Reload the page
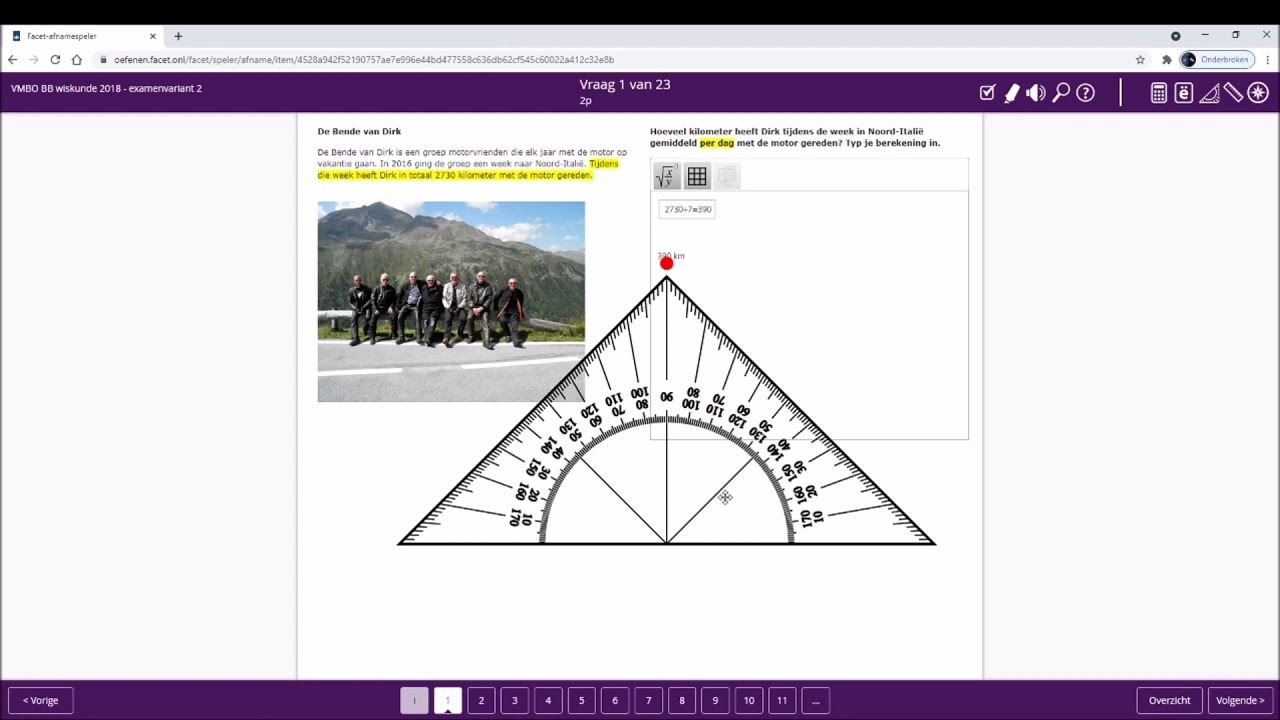 click(55, 60)
